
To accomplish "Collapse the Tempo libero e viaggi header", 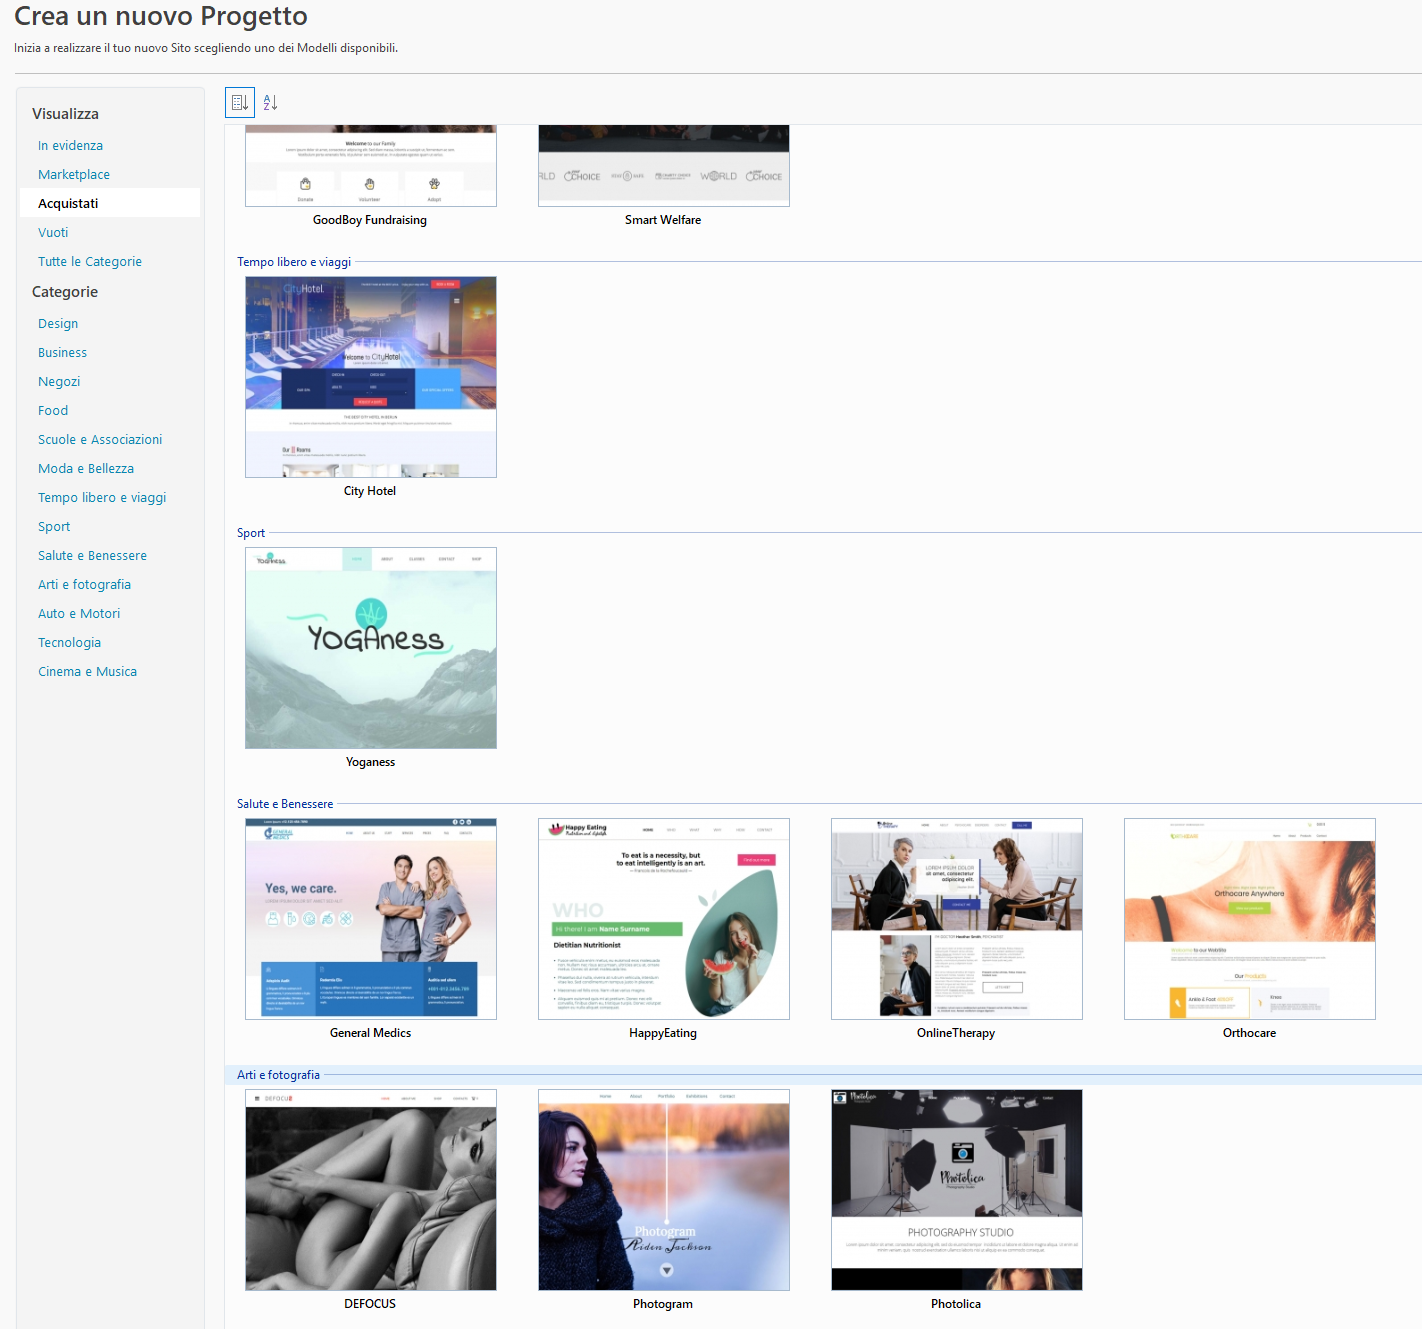I will click(x=294, y=262).
